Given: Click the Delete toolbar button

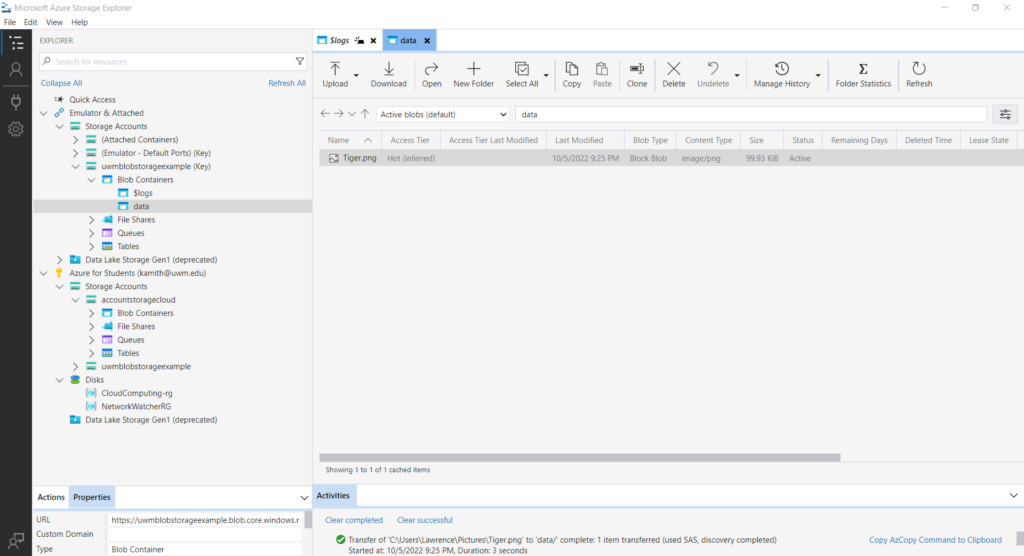Looking at the screenshot, I should point(673,74).
